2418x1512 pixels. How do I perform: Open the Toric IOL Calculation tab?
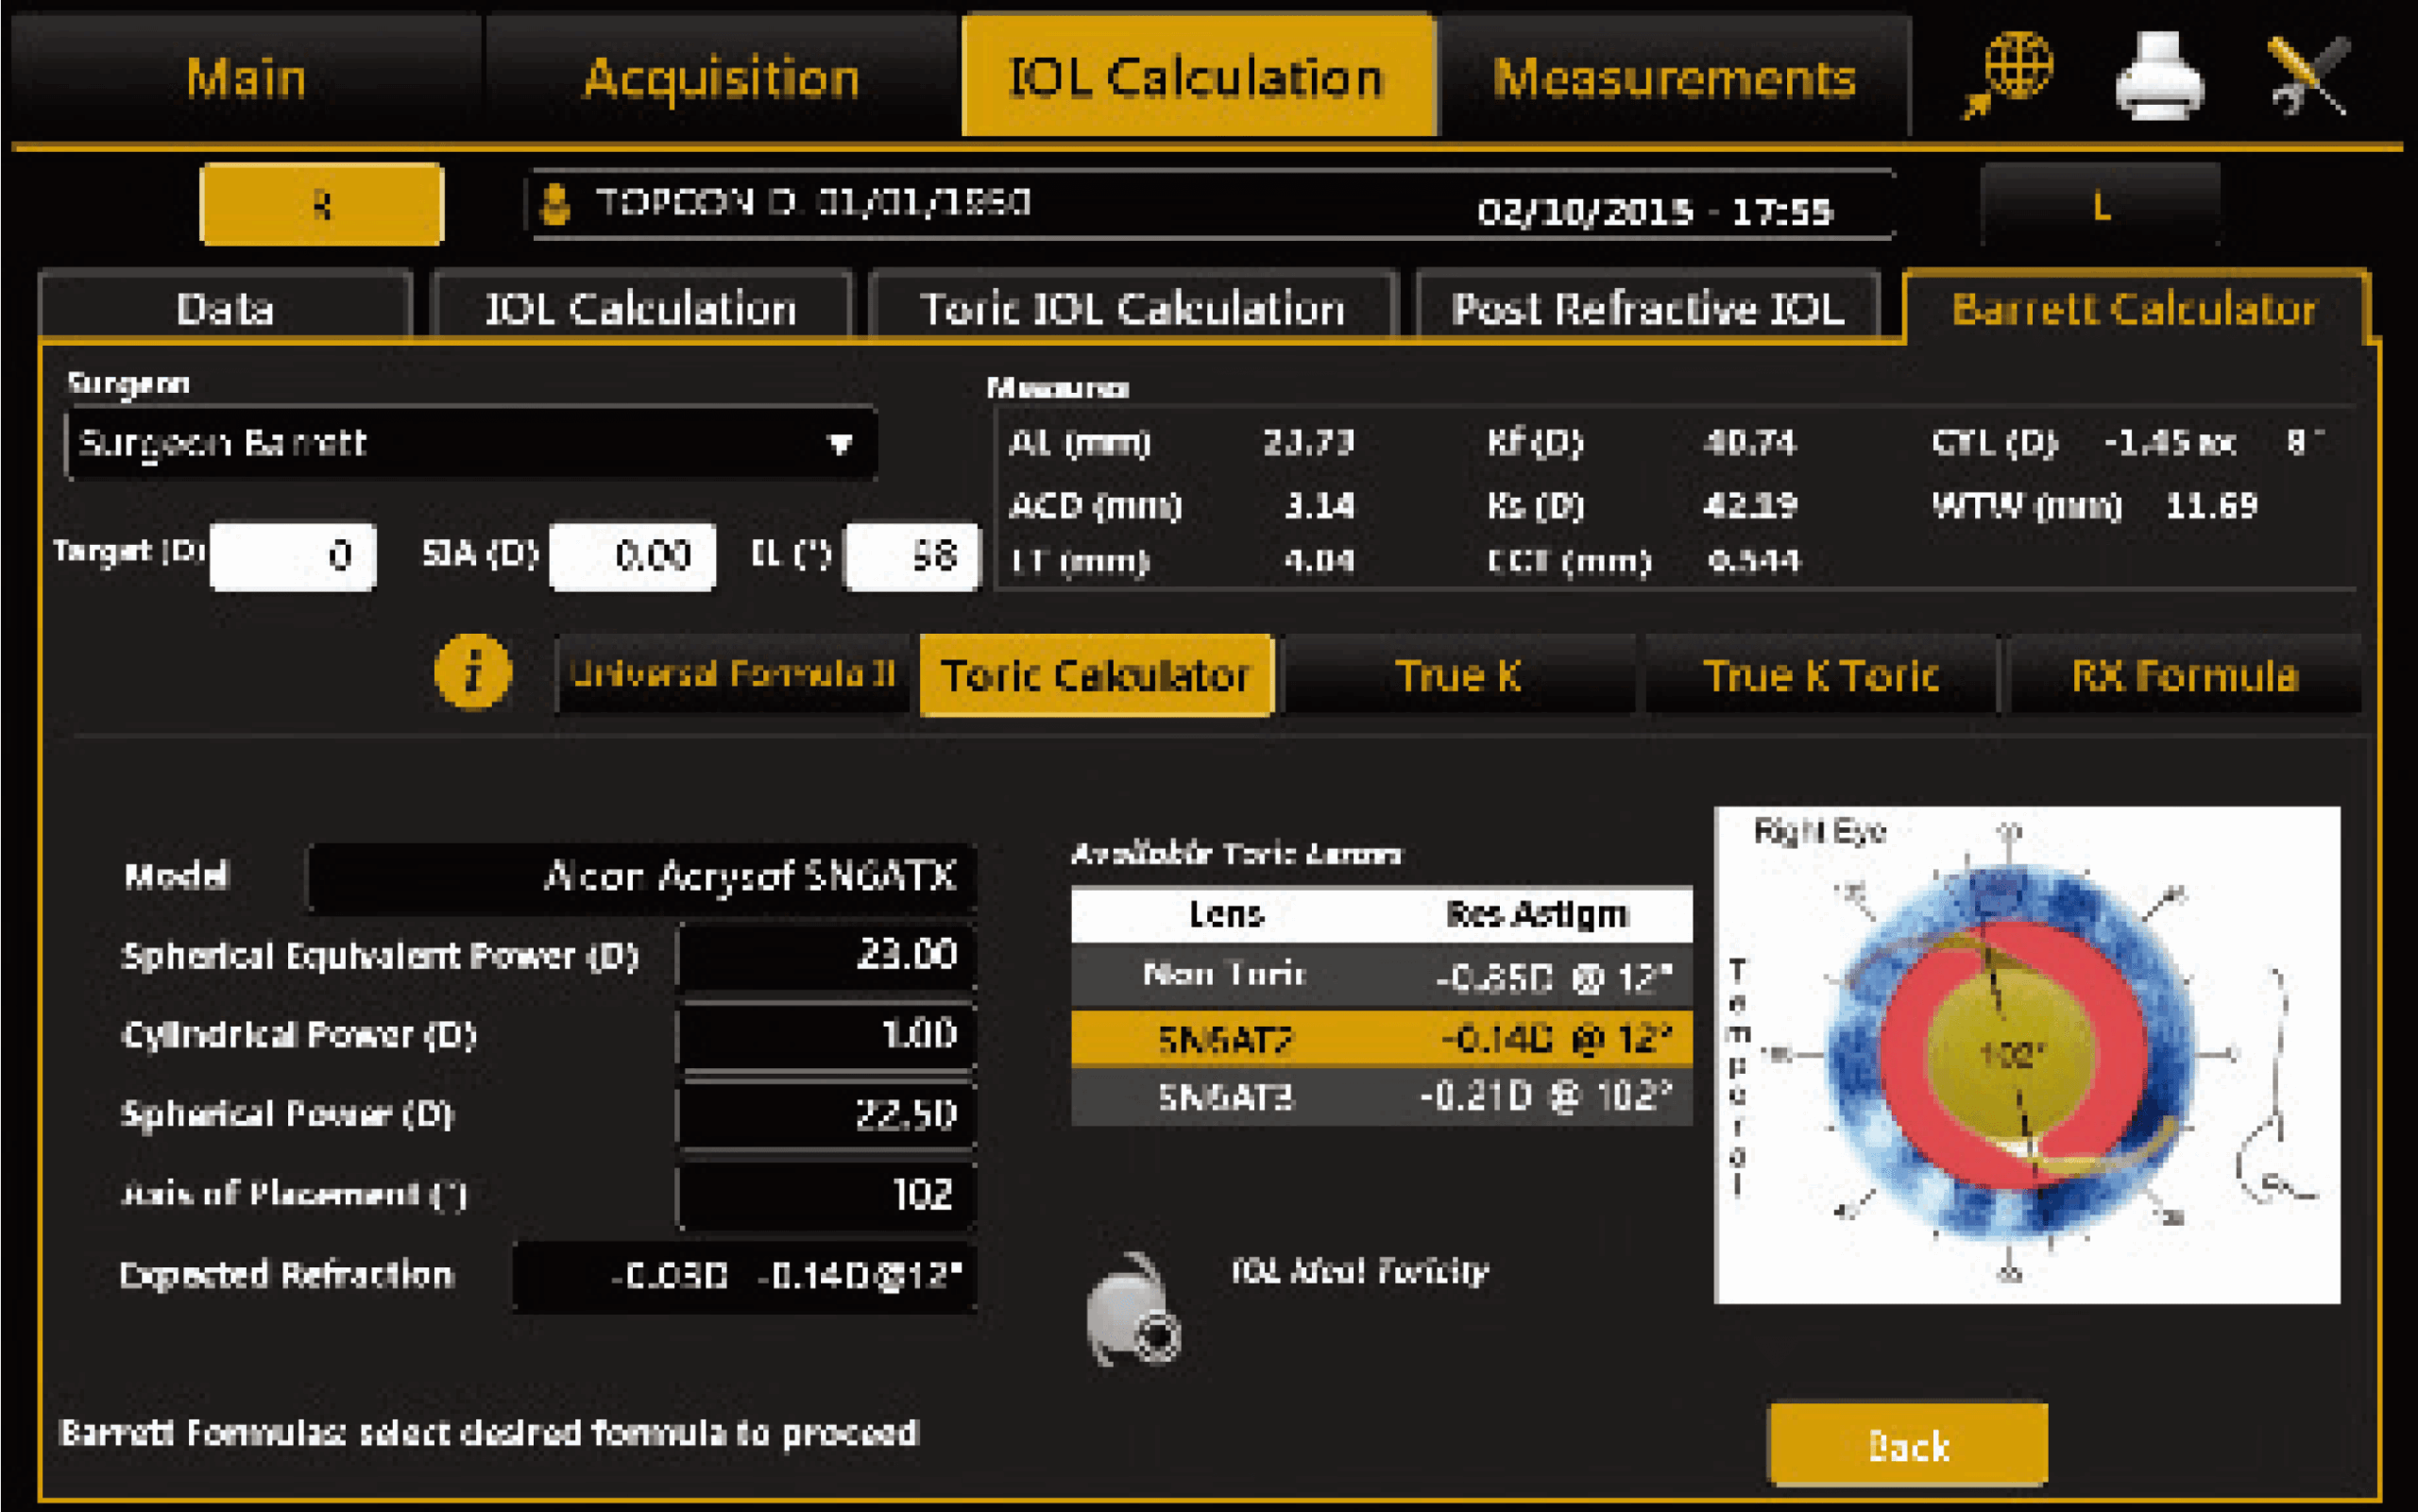(x=1132, y=308)
